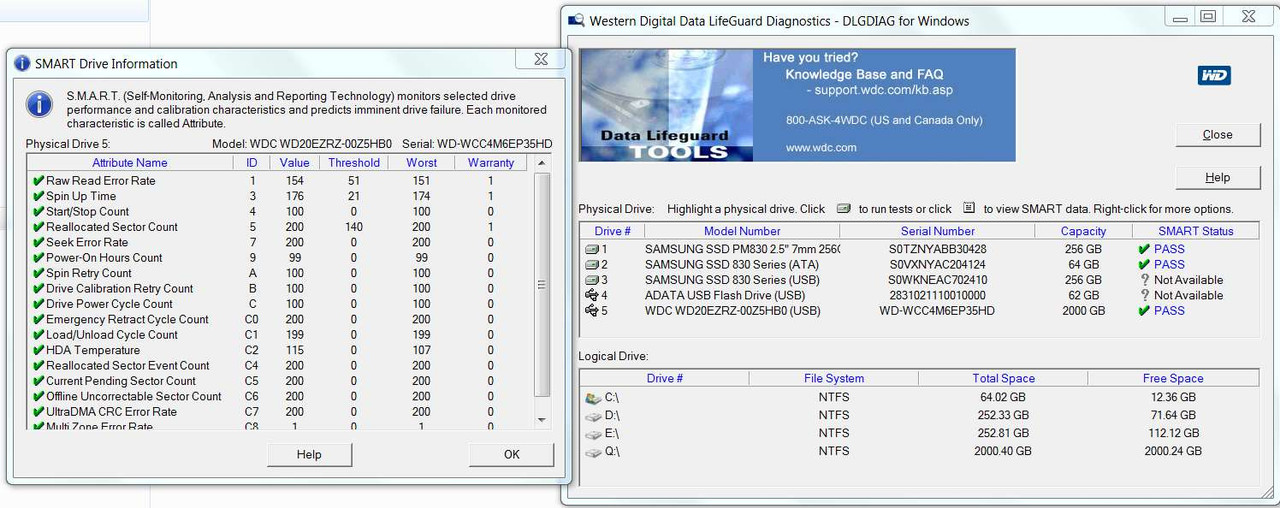Select SAMSUNG SSD 830 Series (ATA) row
The image size is (1280, 508).
pyautogui.click(x=919, y=265)
